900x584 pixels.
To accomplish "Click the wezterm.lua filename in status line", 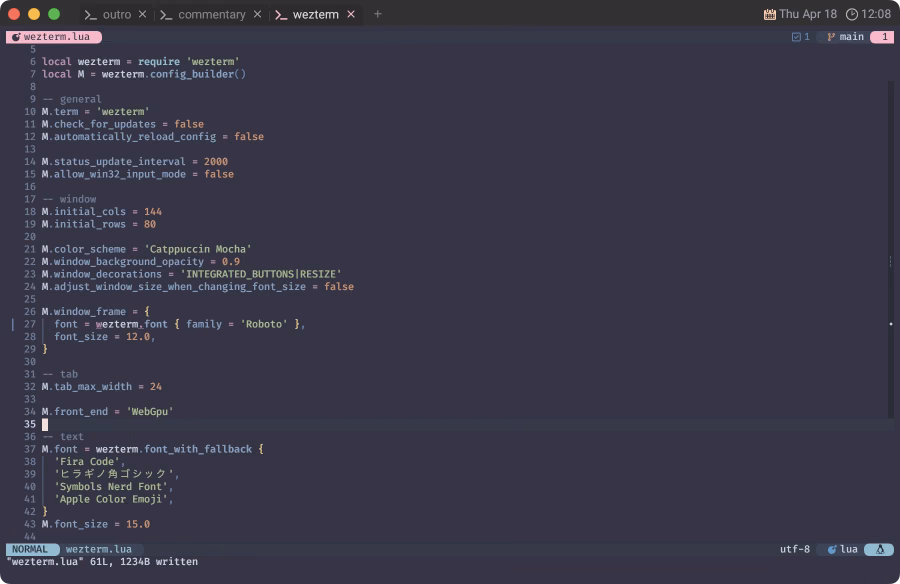I will pos(98,549).
